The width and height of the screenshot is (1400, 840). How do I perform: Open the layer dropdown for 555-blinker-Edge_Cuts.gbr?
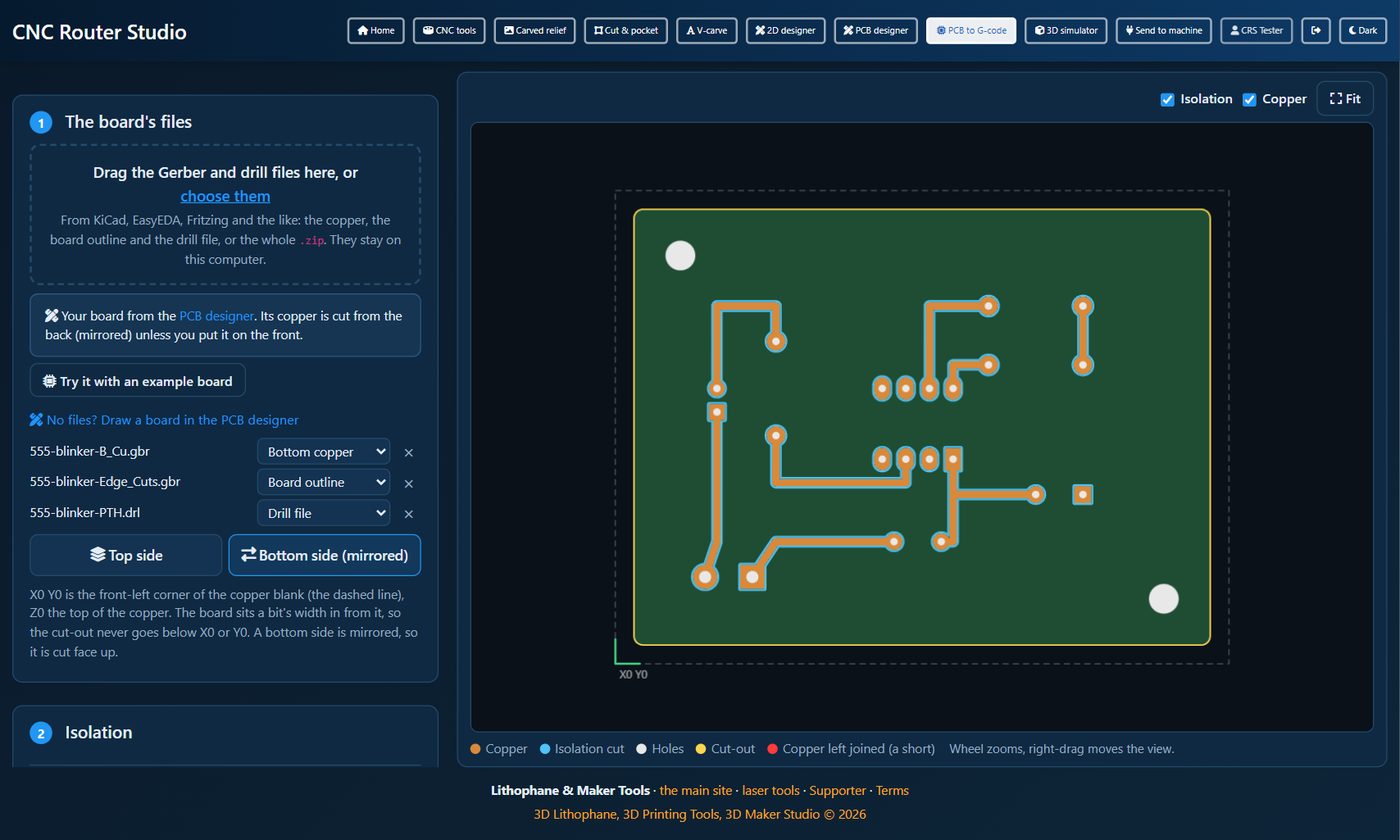click(x=323, y=482)
